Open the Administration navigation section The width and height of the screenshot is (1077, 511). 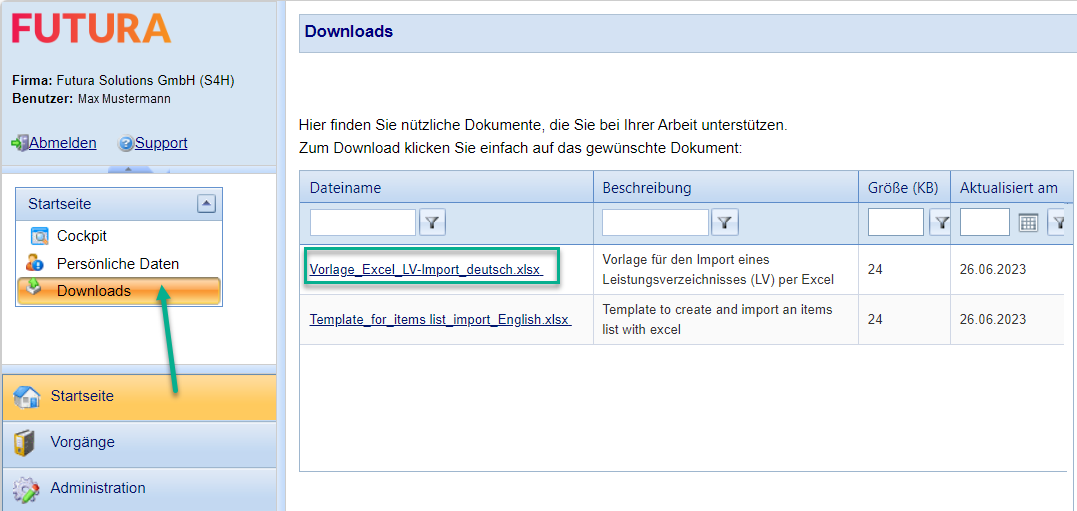(138, 489)
